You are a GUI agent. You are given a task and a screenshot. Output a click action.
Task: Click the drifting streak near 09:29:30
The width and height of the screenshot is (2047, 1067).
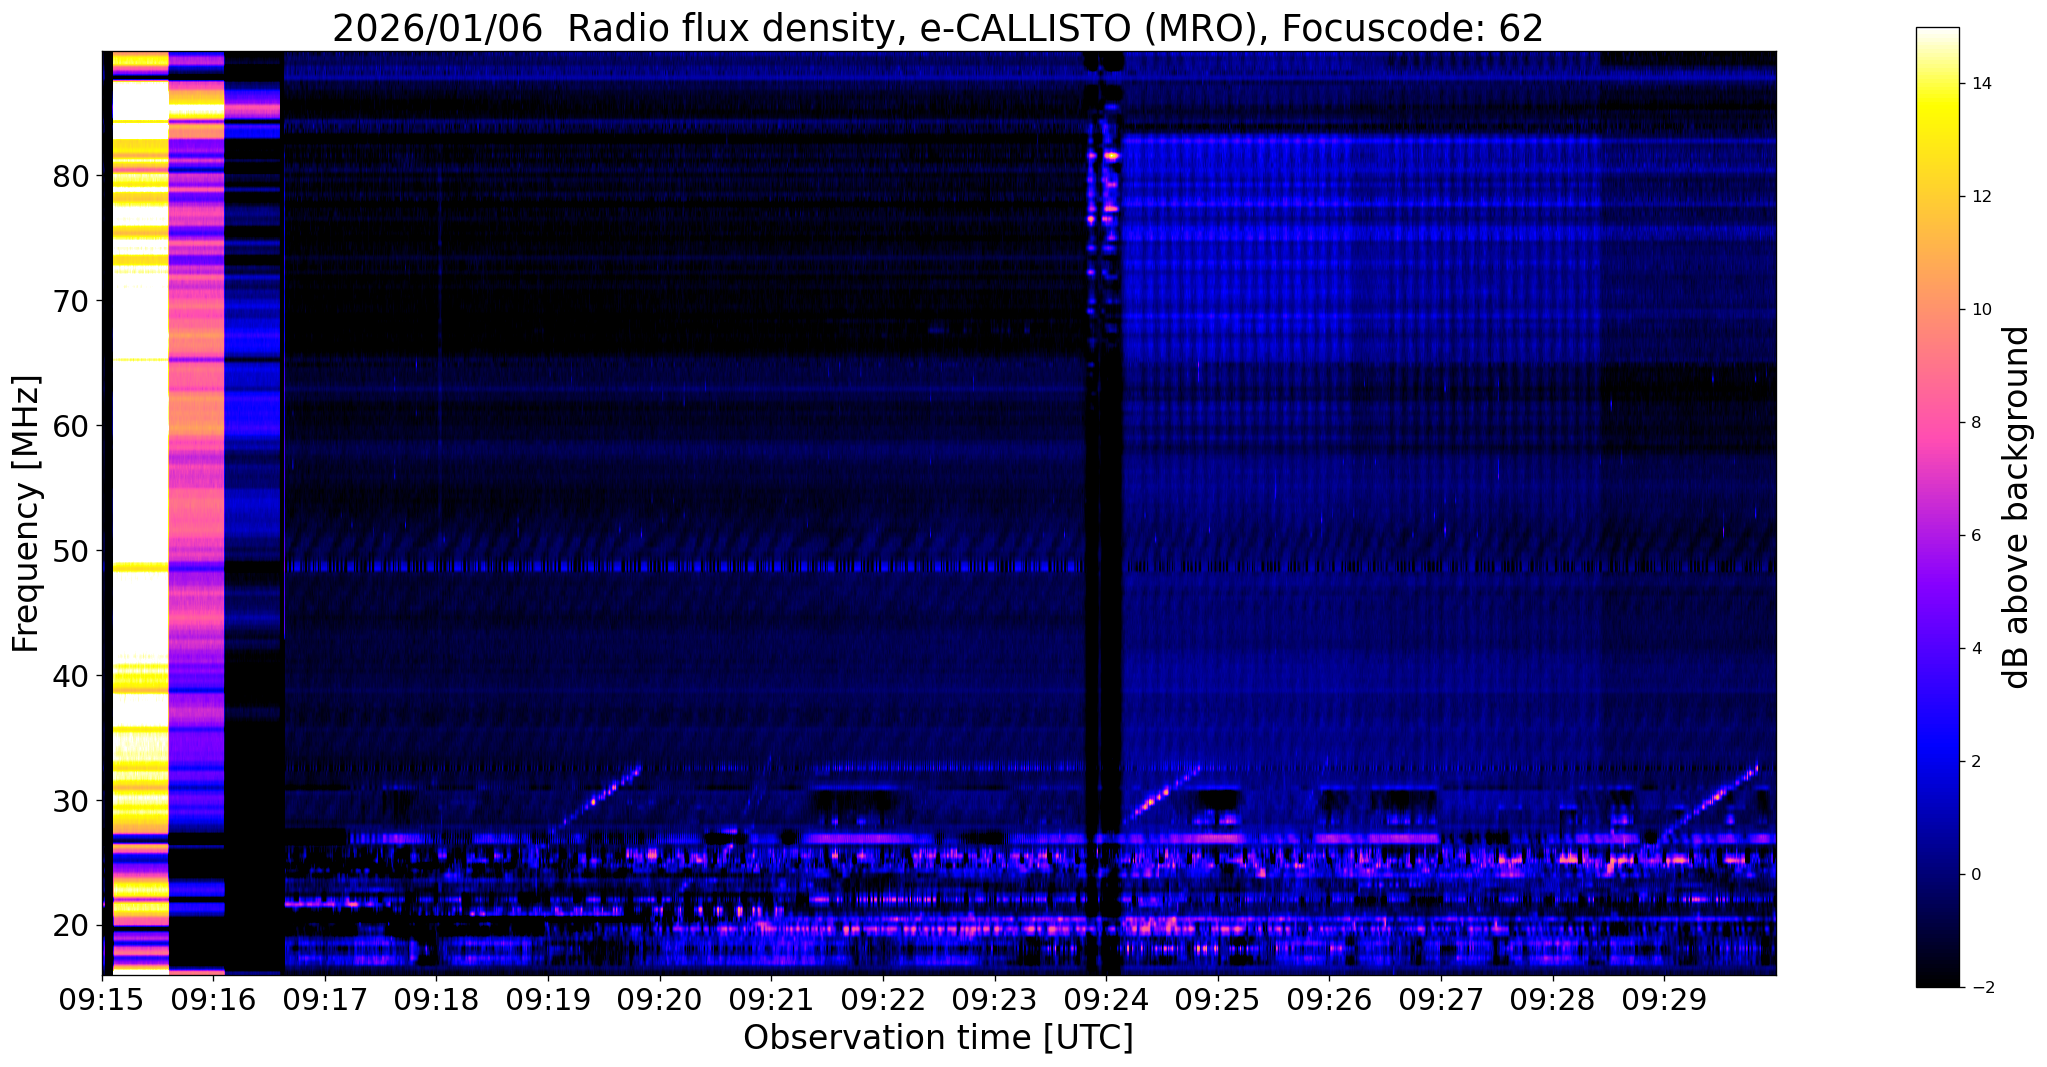[1713, 798]
